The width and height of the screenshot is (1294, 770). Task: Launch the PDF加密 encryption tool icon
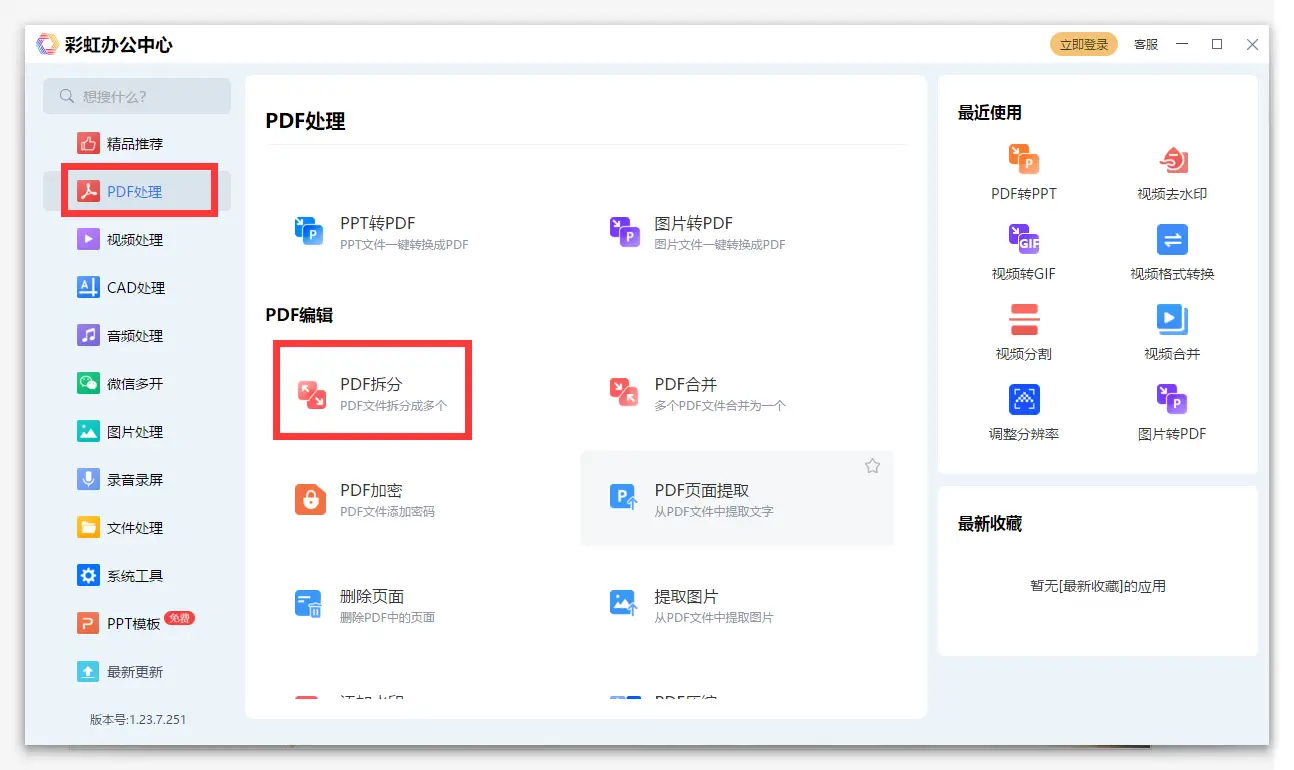310,499
